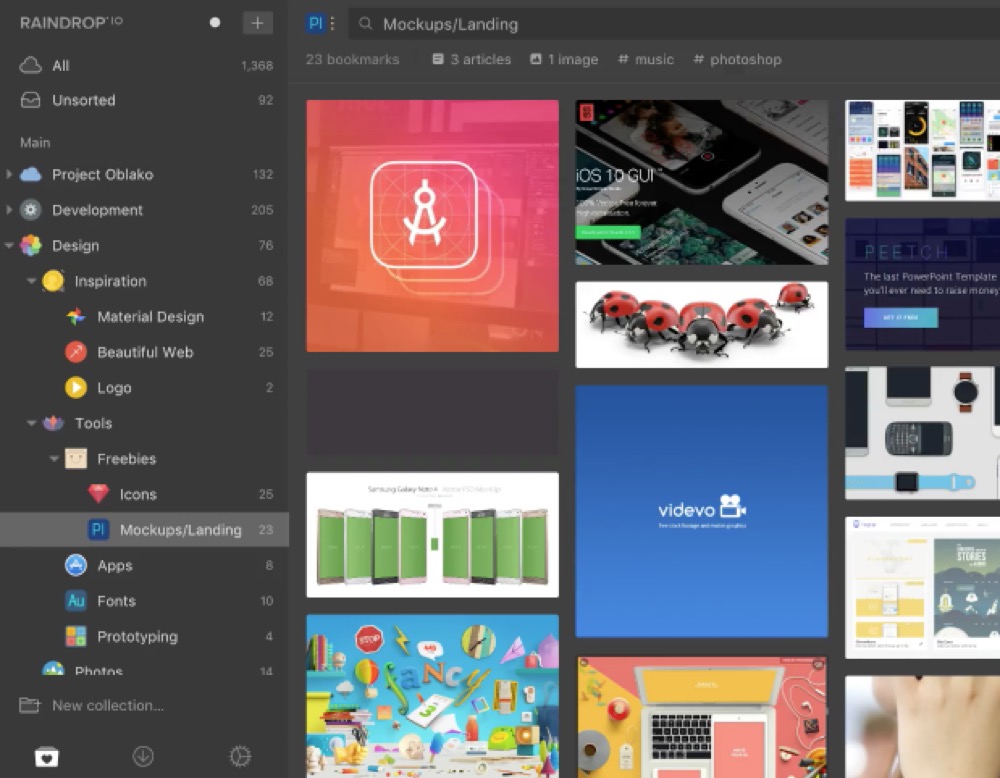Screen dimensions: 1000x778
Task: Collapse the Freebies folder
Action: (x=54, y=459)
